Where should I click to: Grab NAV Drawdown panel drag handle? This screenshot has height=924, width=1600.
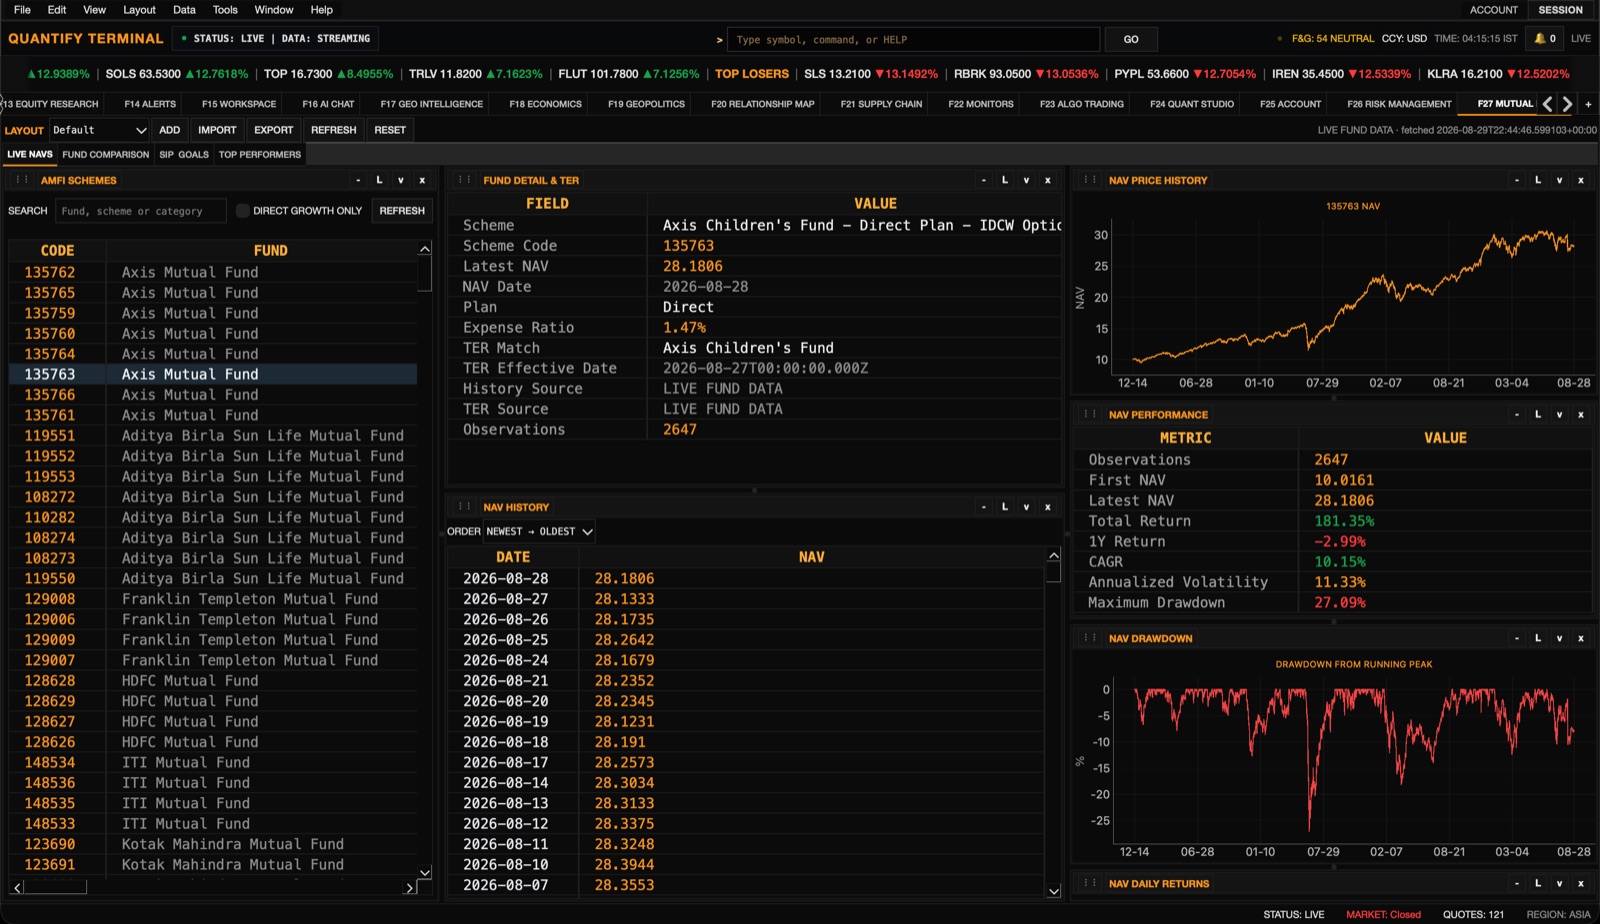1090,638
